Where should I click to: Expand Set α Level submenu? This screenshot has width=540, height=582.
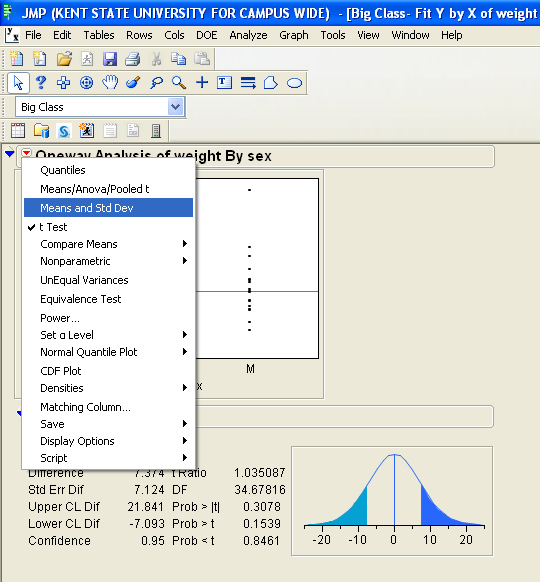(x=108, y=335)
